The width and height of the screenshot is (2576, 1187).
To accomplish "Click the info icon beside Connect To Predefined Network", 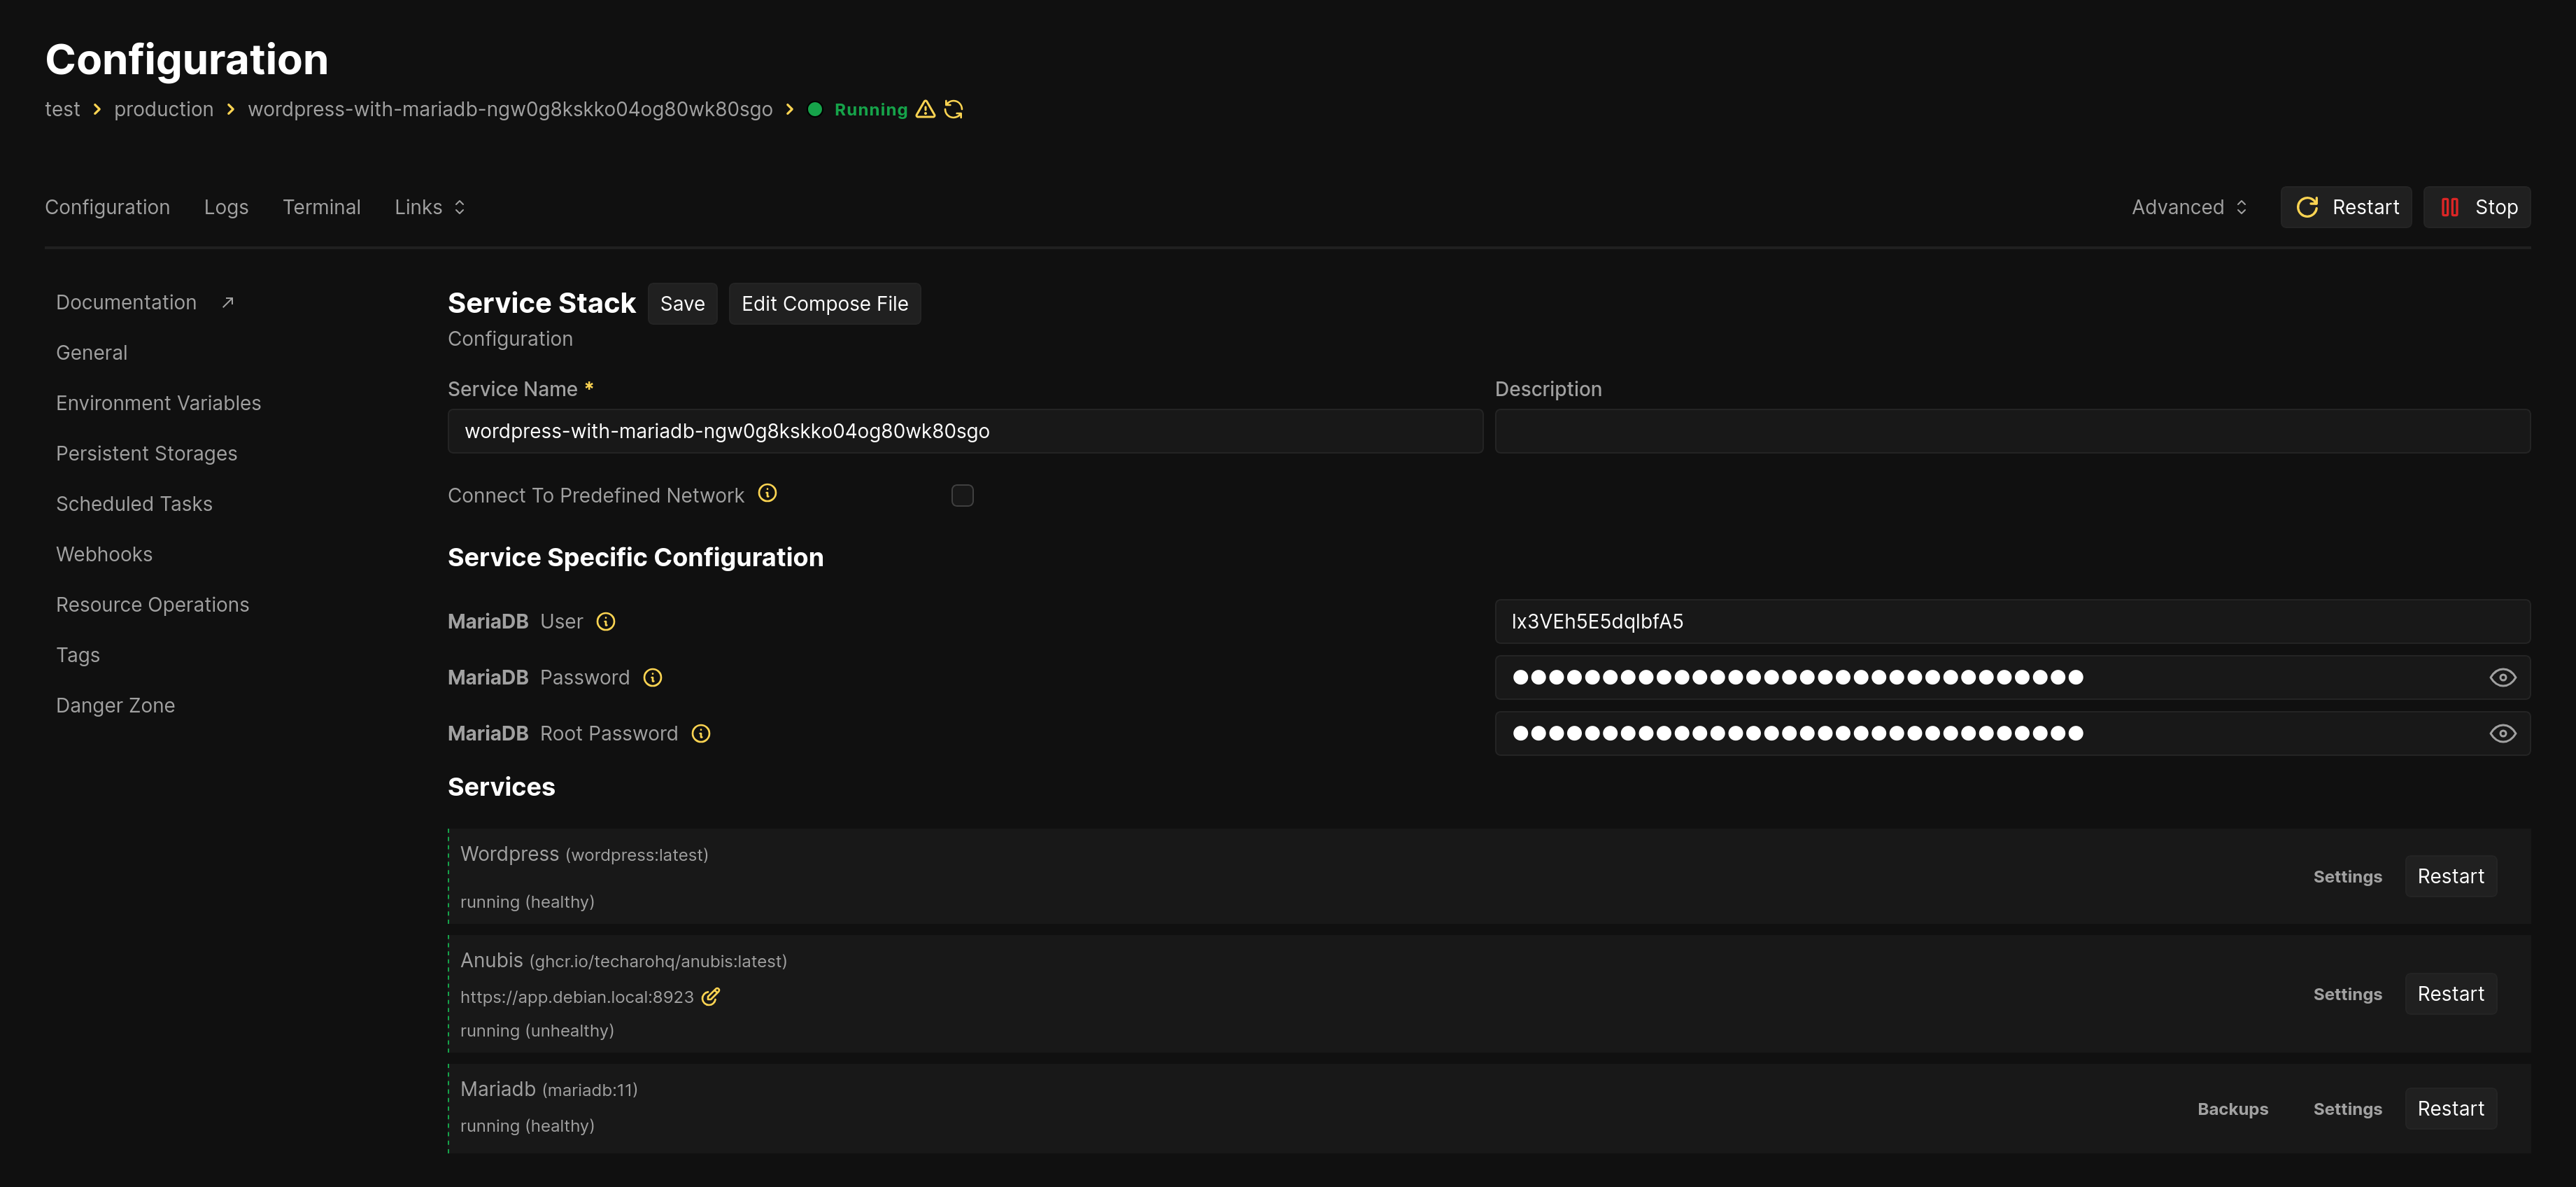I will [767, 493].
